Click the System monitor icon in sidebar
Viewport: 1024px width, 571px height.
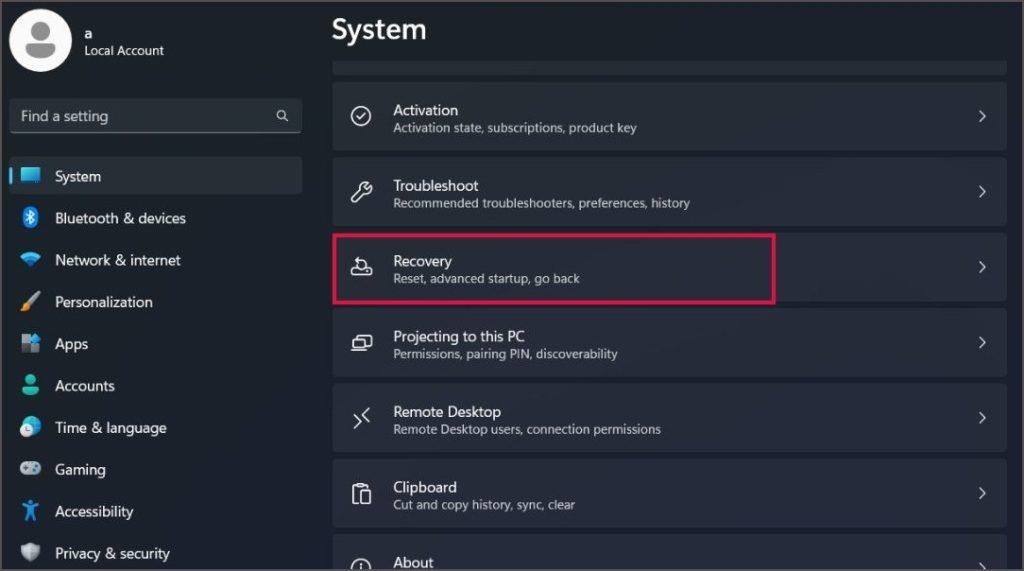click(x=31, y=175)
